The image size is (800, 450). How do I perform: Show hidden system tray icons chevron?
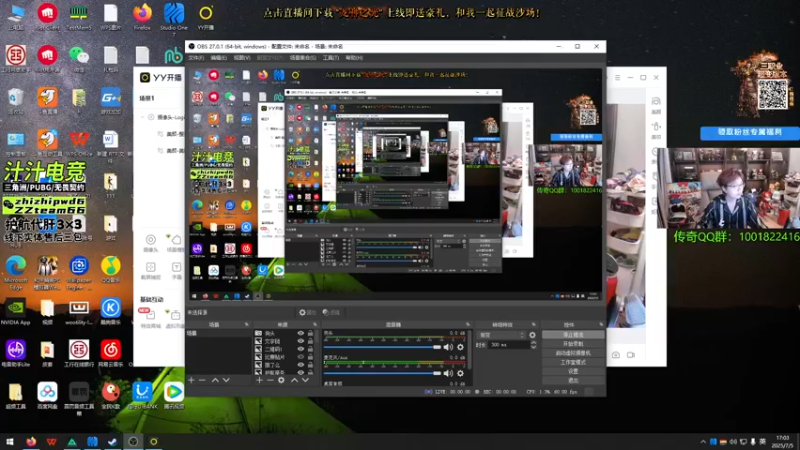[x=703, y=442]
